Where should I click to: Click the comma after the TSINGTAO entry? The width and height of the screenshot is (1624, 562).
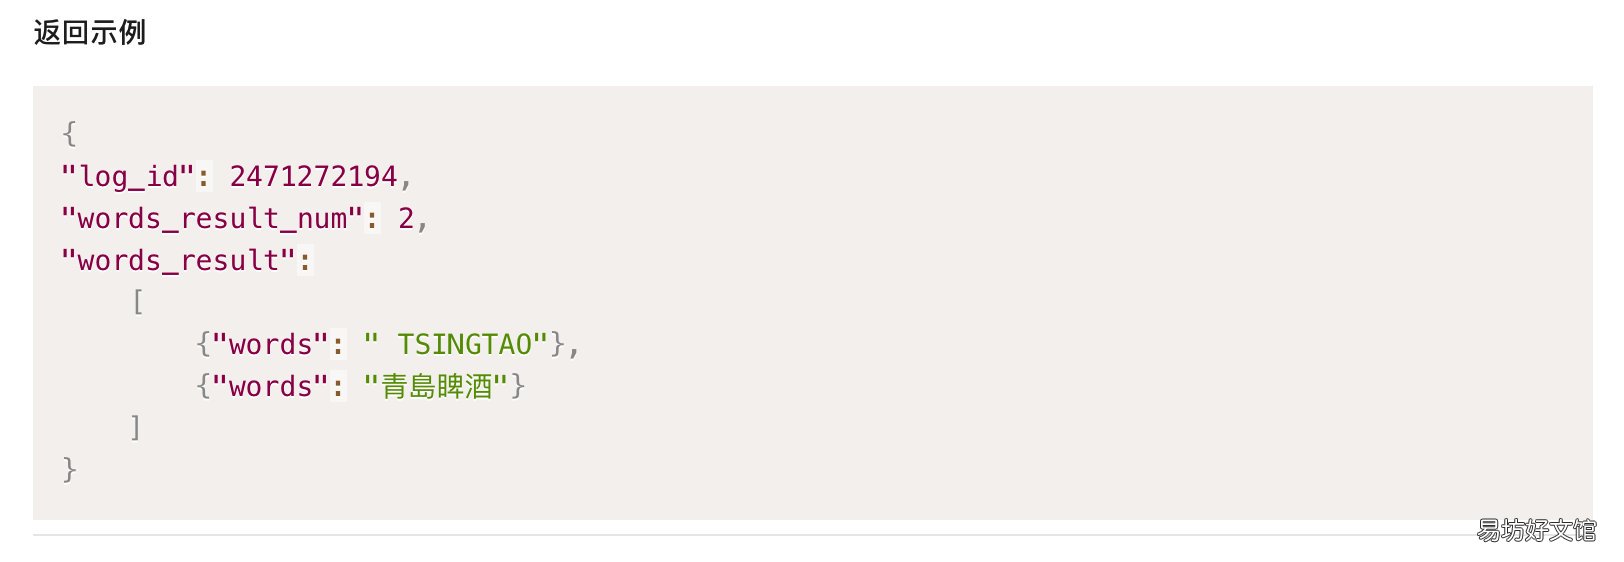(x=573, y=347)
